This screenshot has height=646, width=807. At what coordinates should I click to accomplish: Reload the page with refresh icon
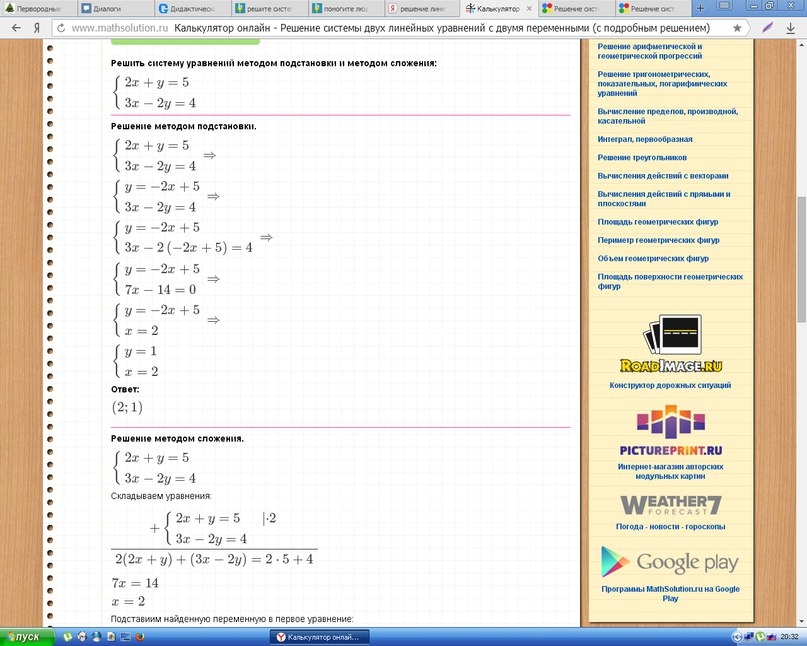[61, 28]
